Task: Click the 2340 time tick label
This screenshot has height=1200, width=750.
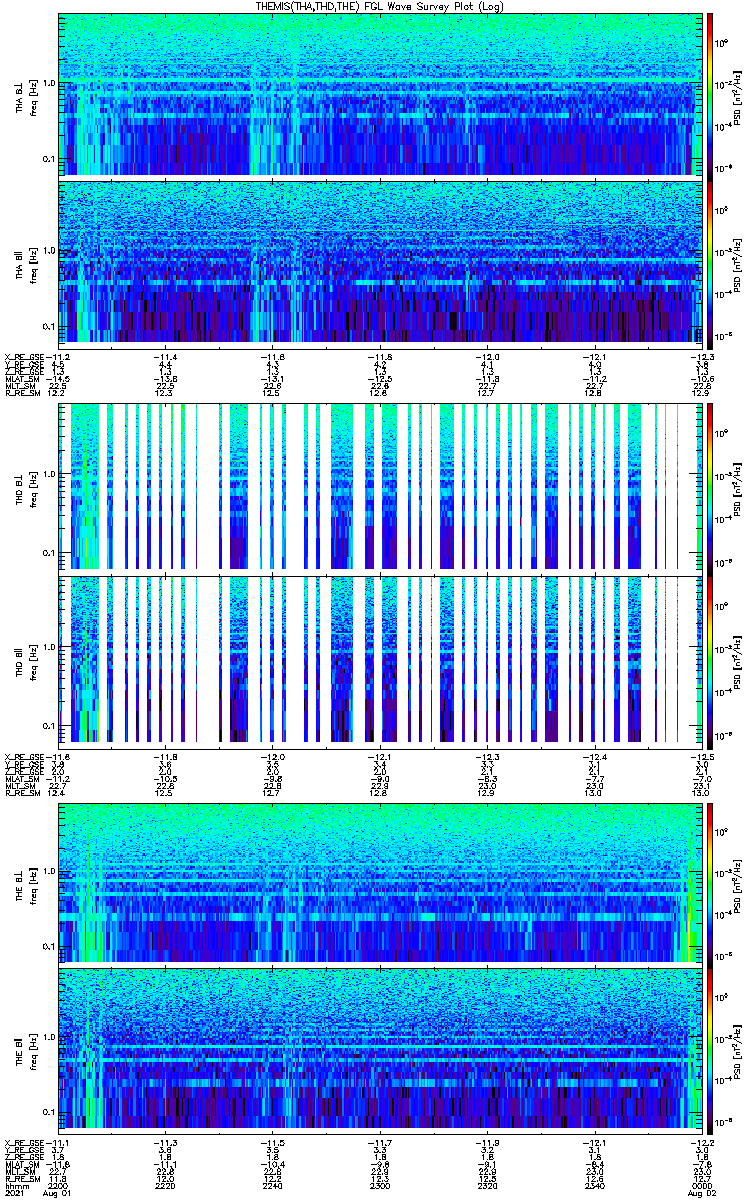Action: click(594, 1187)
